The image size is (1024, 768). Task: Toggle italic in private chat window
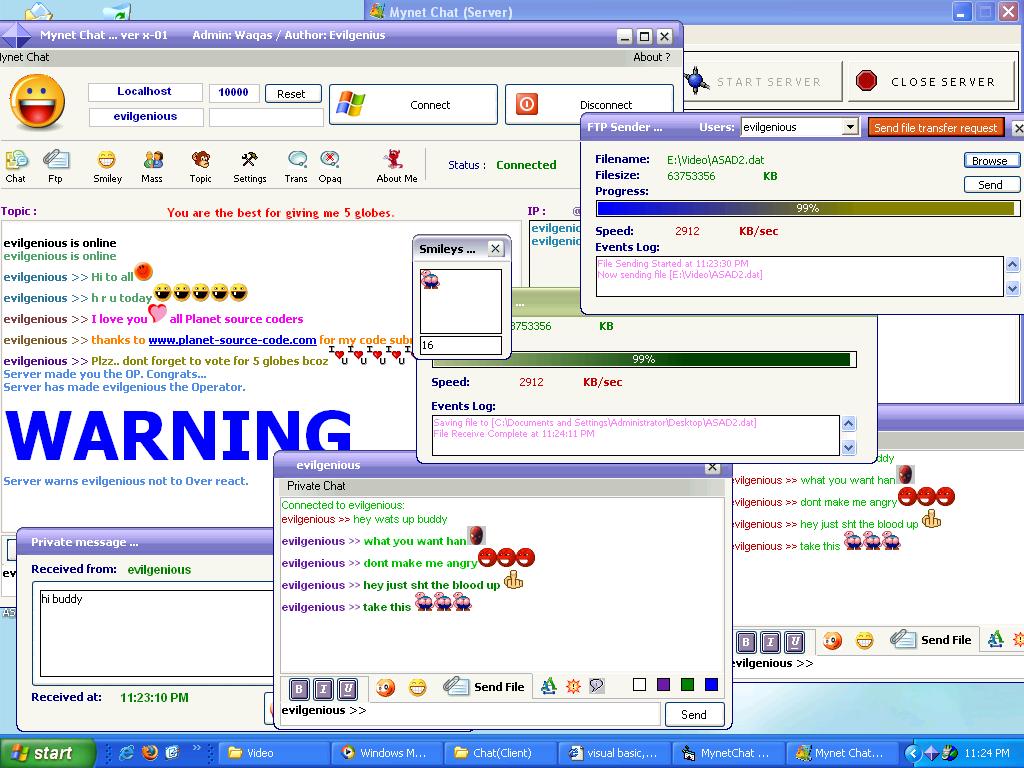point(323,688)
